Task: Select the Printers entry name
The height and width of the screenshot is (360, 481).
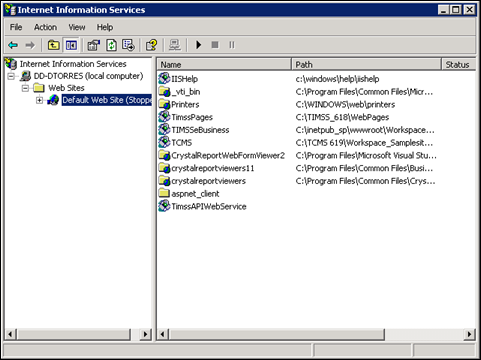Action: click(x=185, y=105)
